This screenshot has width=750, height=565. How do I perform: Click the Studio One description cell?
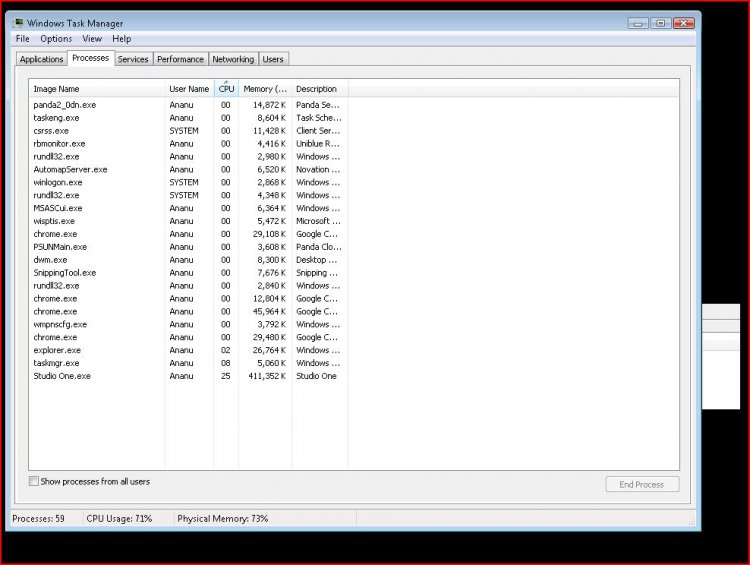click(316, 376)
